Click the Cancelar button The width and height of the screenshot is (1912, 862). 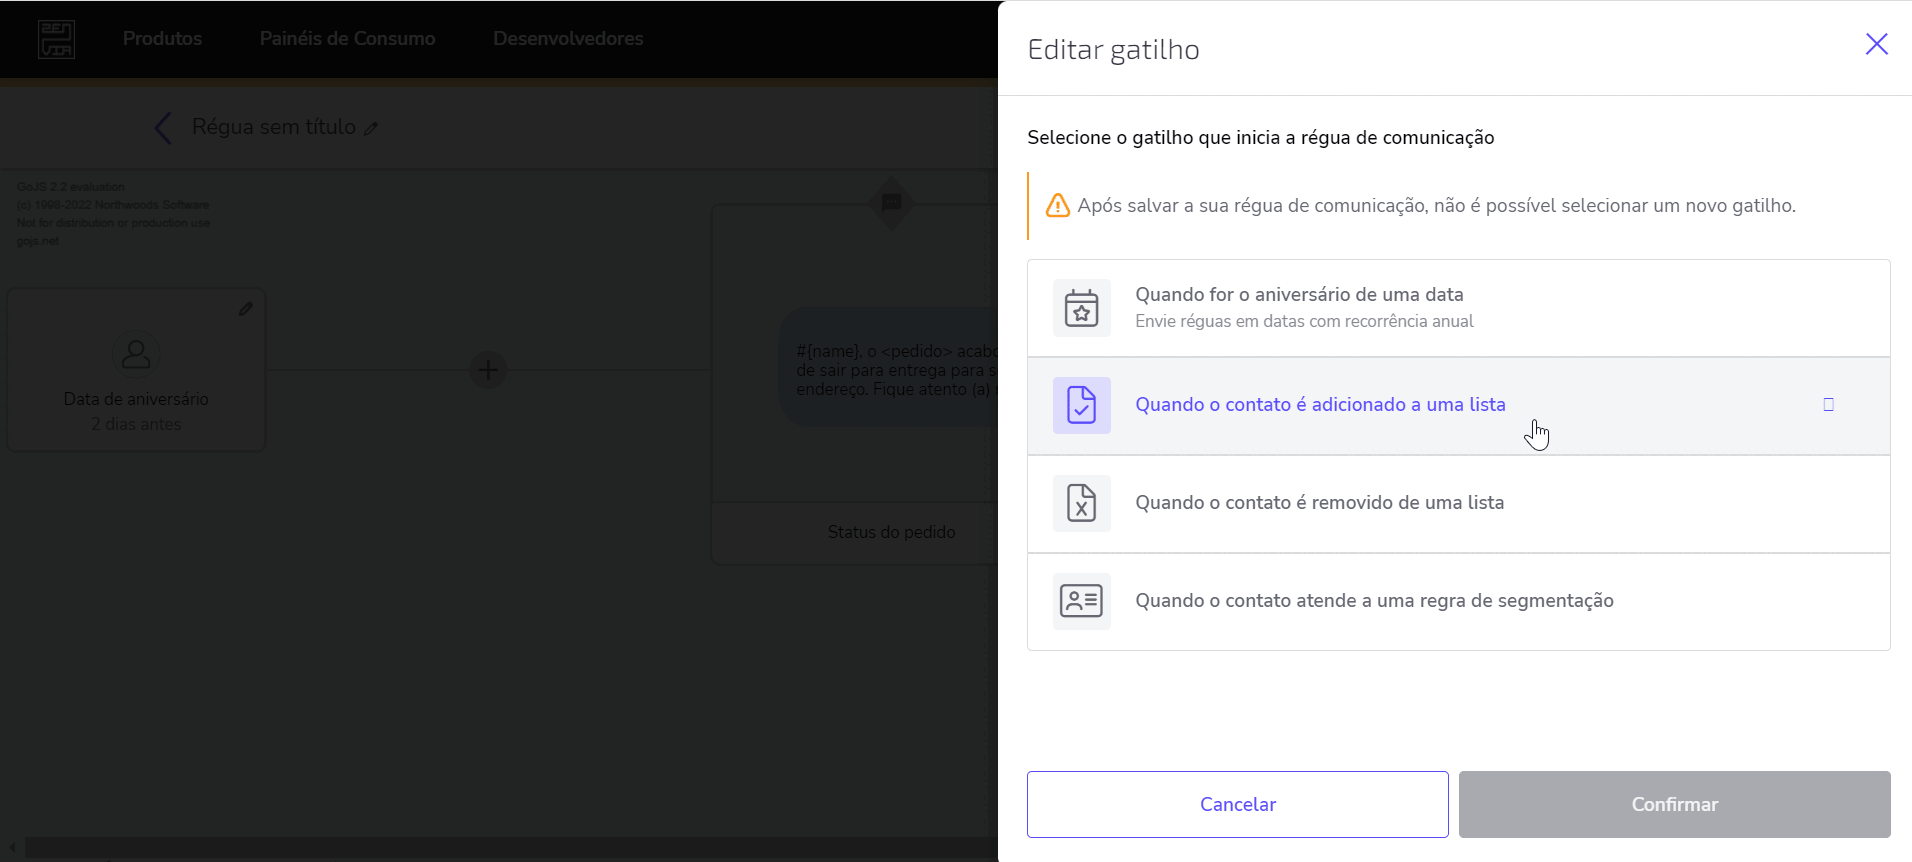(x=1237, y=804)
